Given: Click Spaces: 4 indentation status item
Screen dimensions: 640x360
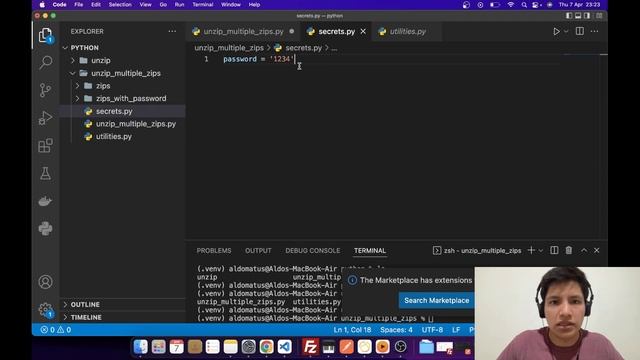Looking at the screenshot, I should coord(396,330).
